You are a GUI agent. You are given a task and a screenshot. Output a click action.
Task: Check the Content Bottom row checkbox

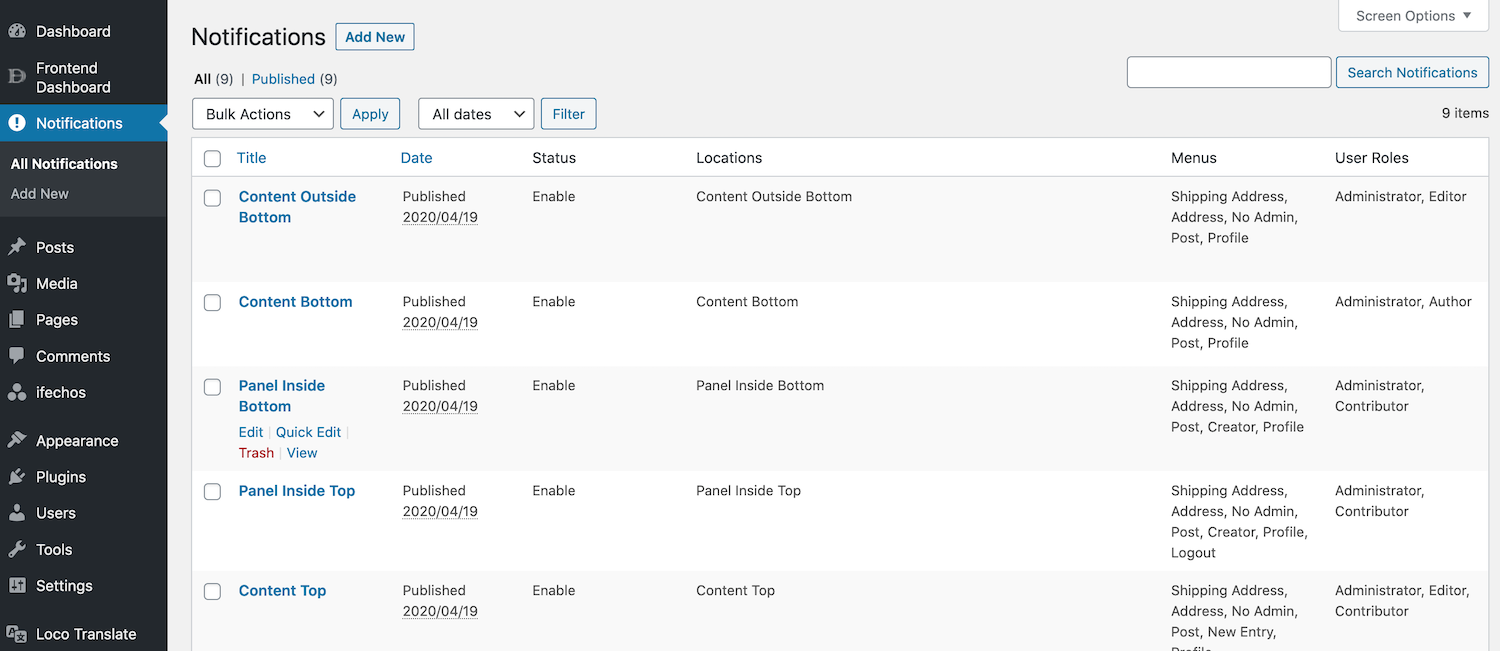click(212, 303)
